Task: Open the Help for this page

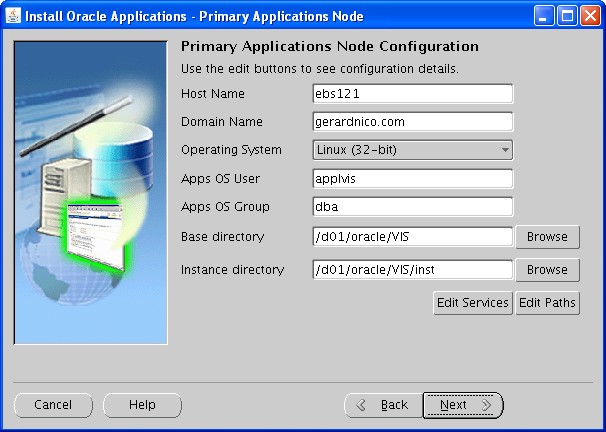Action: (x=142, y=405)
